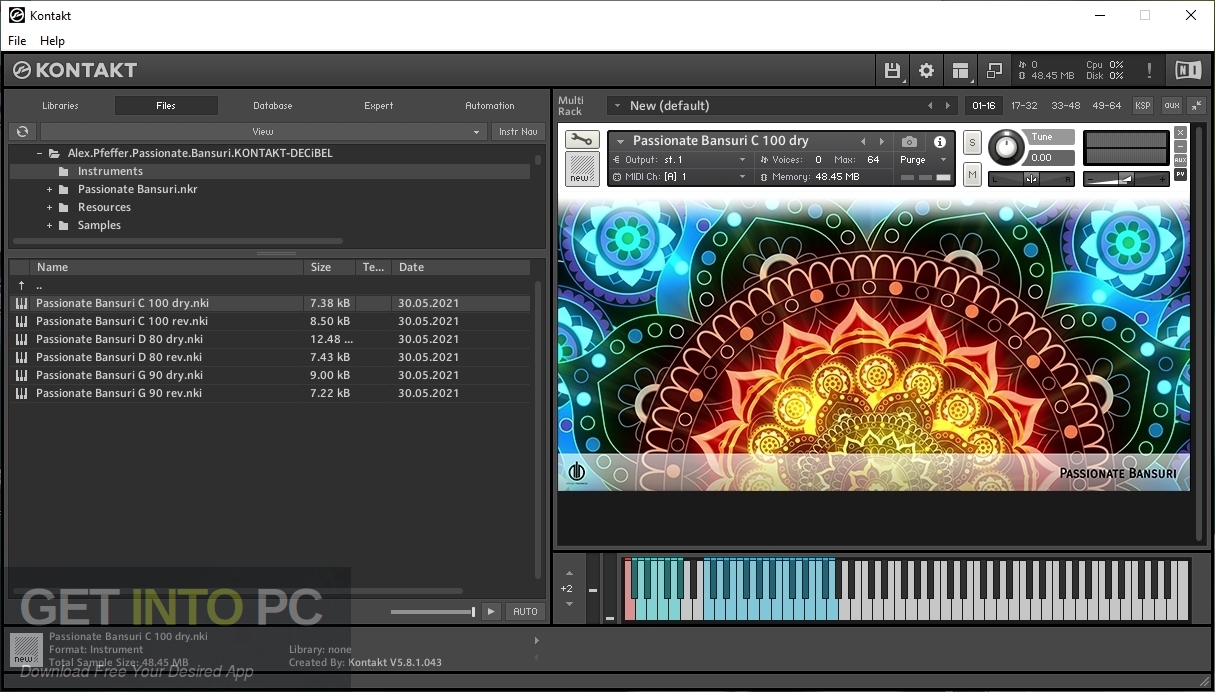
Task: Open the File menu
Action: [x=17, y=41]
